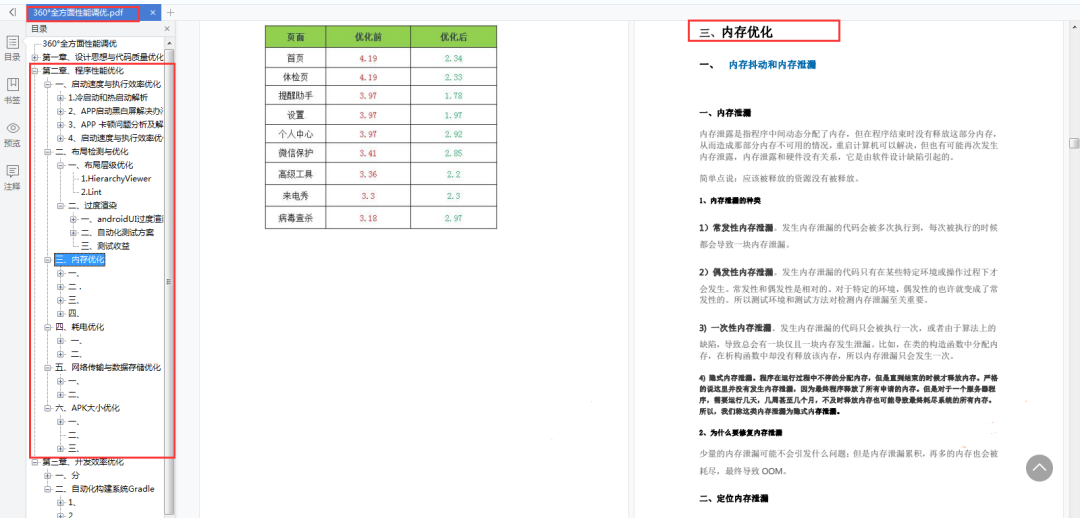The width and height of the screenshot is (1080, 518).
Task: Collapse 一、启动速度与执行效率优化 node
Action: pos(48,84)
